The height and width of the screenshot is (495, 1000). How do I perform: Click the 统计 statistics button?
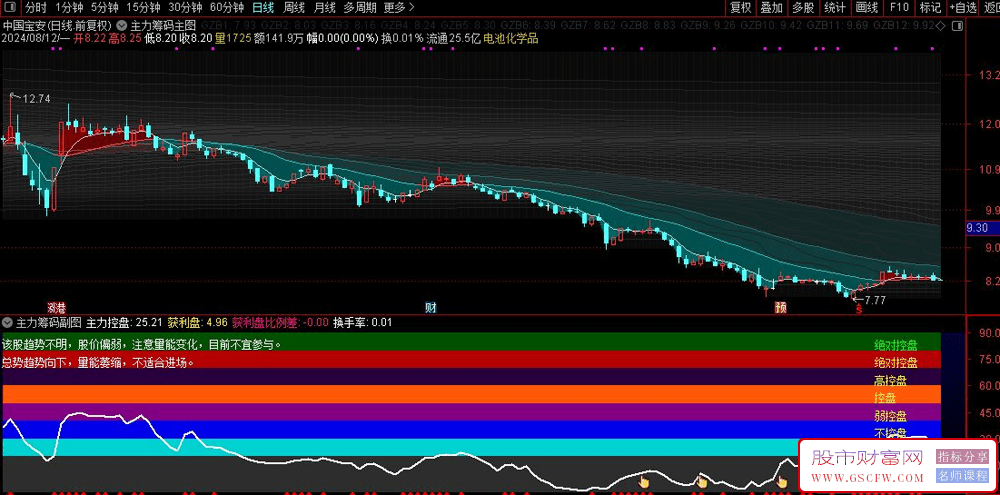[835, 8]
